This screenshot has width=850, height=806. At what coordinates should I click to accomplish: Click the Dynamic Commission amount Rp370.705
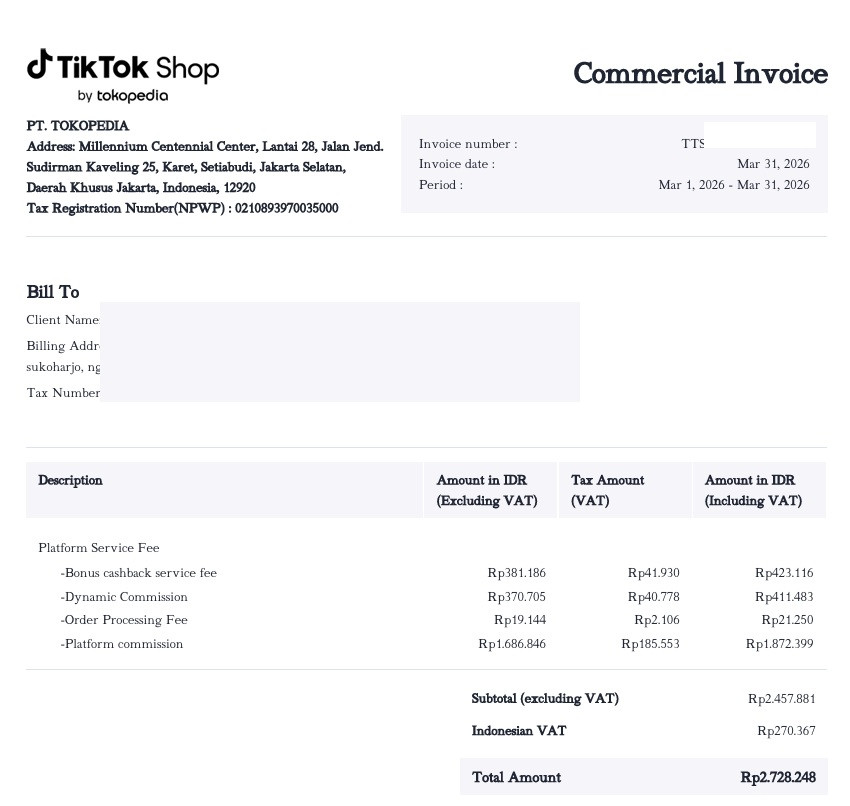(517, 597)
